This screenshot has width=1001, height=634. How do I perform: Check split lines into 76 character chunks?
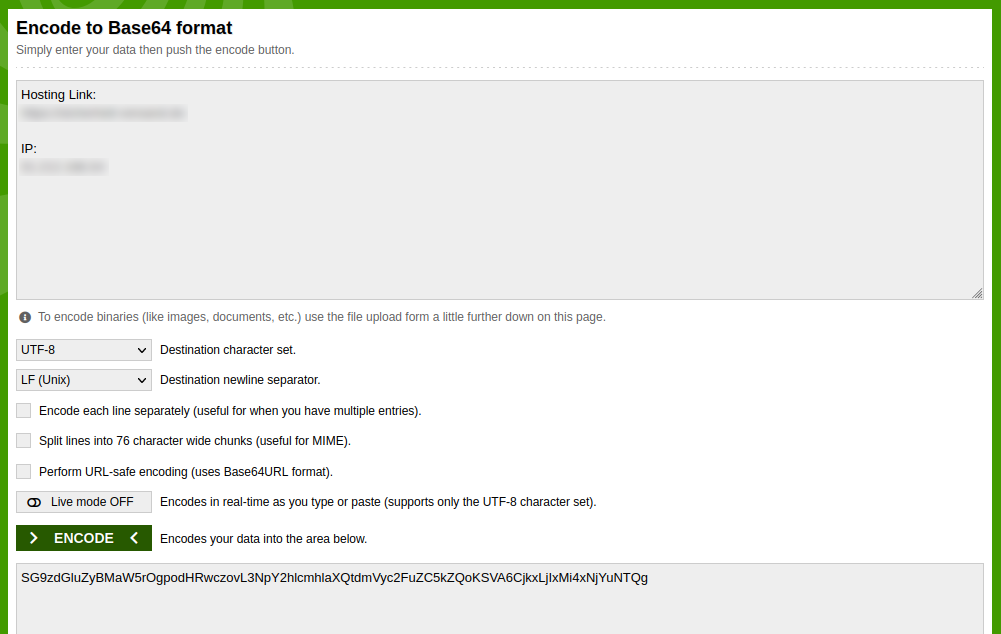(24, 441)
